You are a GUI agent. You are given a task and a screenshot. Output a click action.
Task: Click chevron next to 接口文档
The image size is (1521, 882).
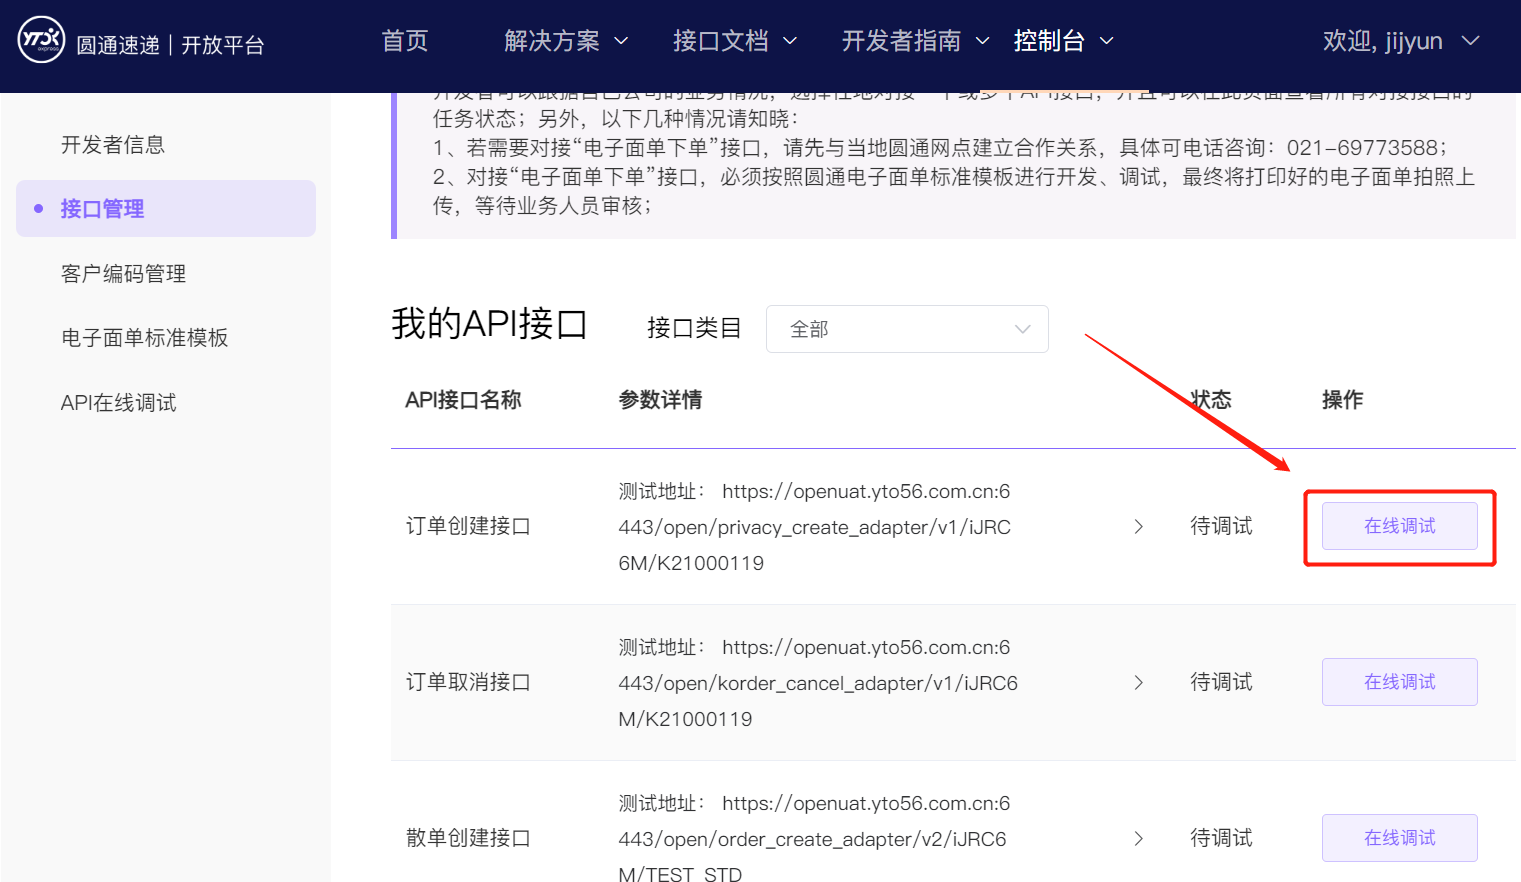[x=790, y=41]
